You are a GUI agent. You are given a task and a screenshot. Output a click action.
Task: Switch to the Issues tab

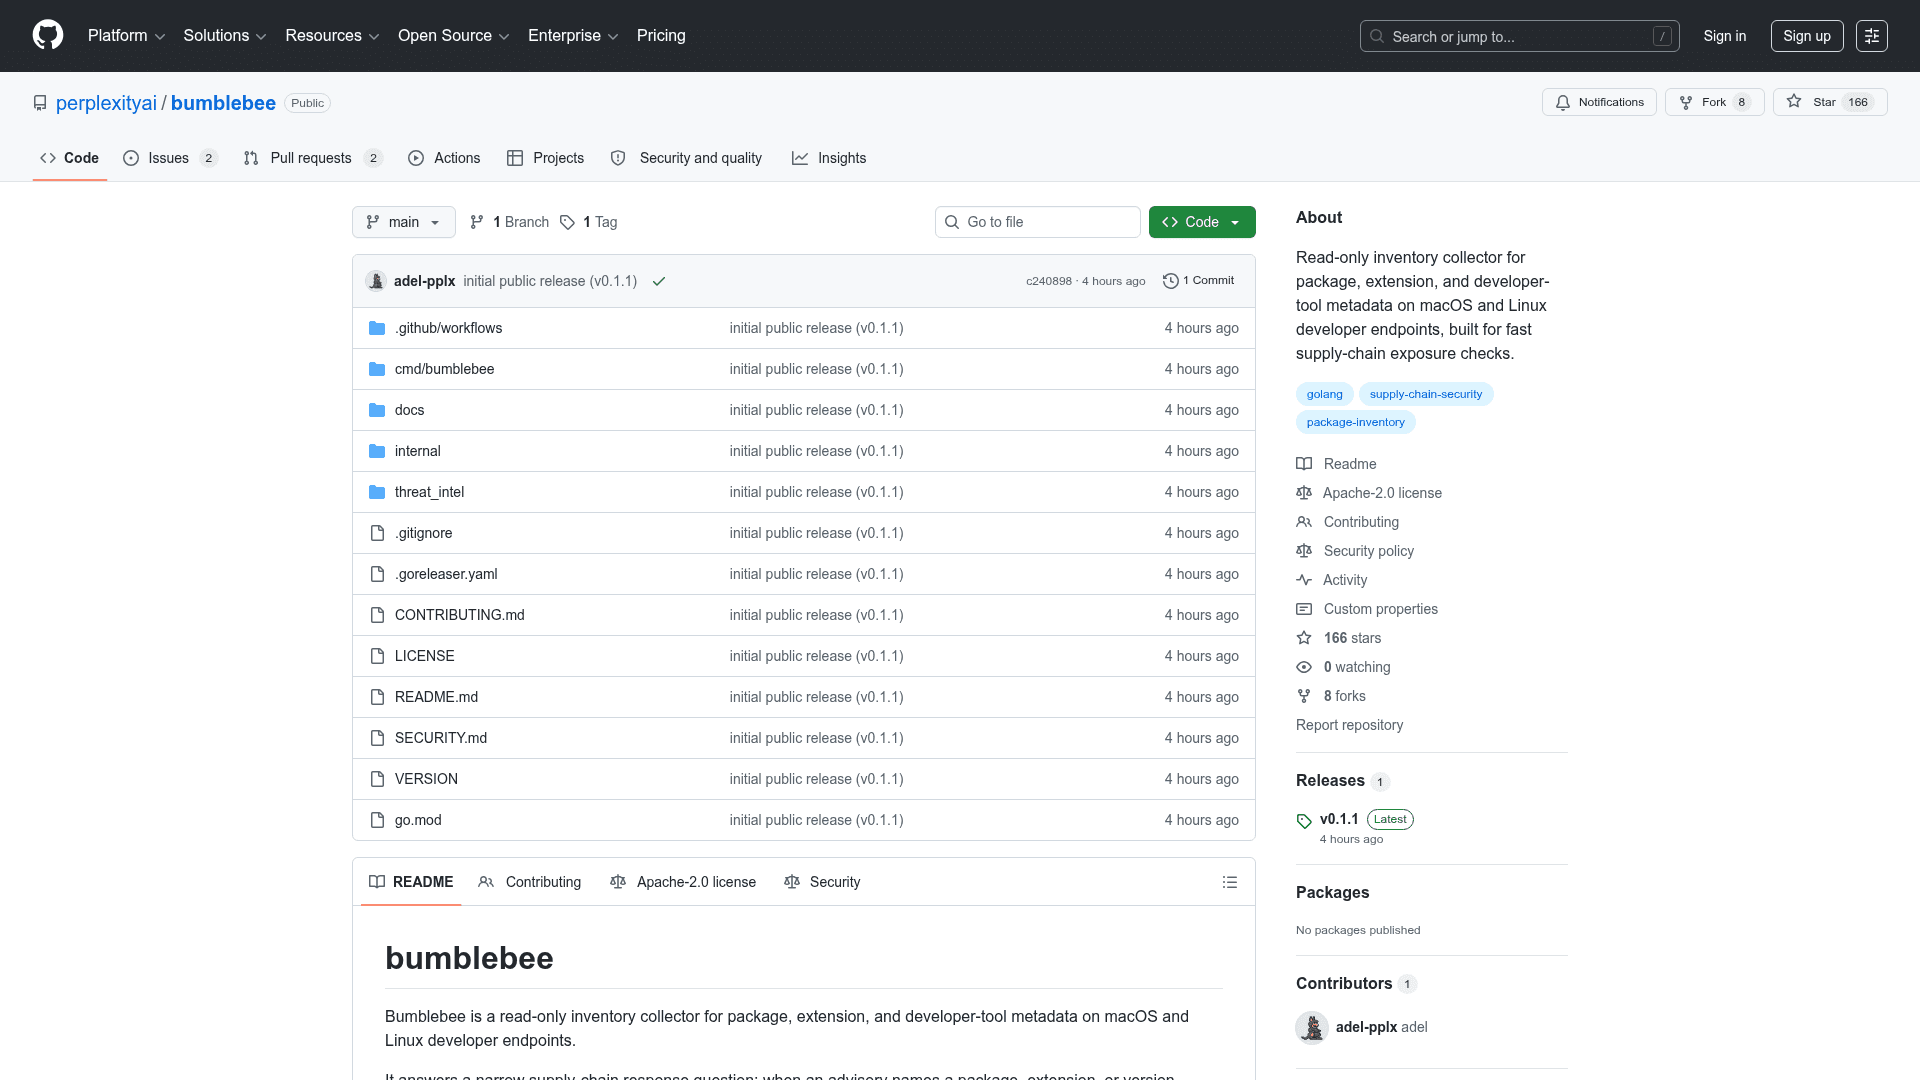pos(170,158)
